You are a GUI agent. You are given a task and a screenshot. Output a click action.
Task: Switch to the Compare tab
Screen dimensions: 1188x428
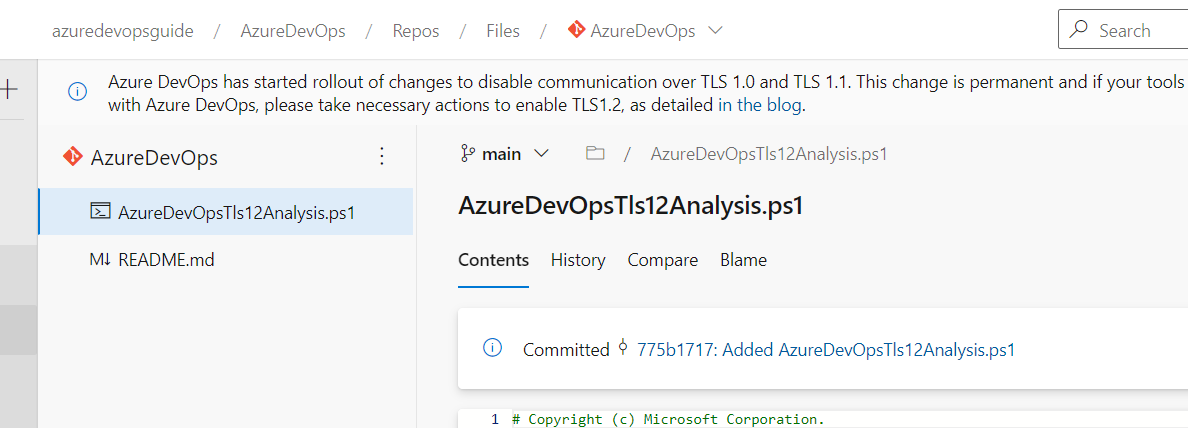(663, 261)
